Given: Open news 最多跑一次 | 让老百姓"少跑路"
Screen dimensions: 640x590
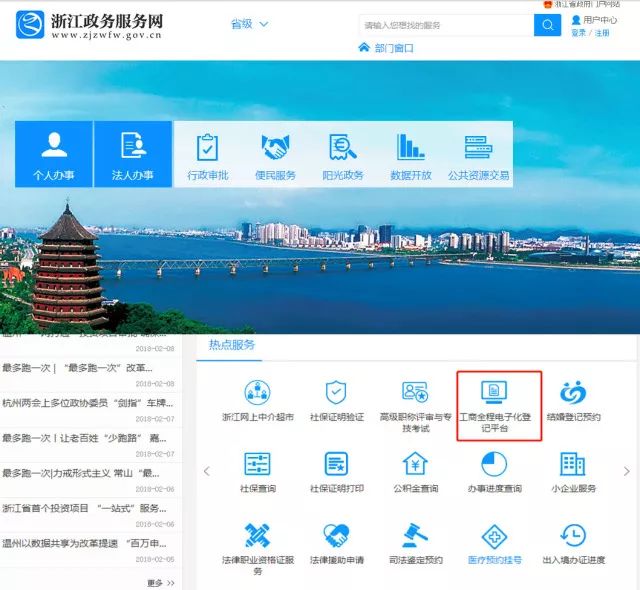Looking at the screenshot, I should (84, 438).
